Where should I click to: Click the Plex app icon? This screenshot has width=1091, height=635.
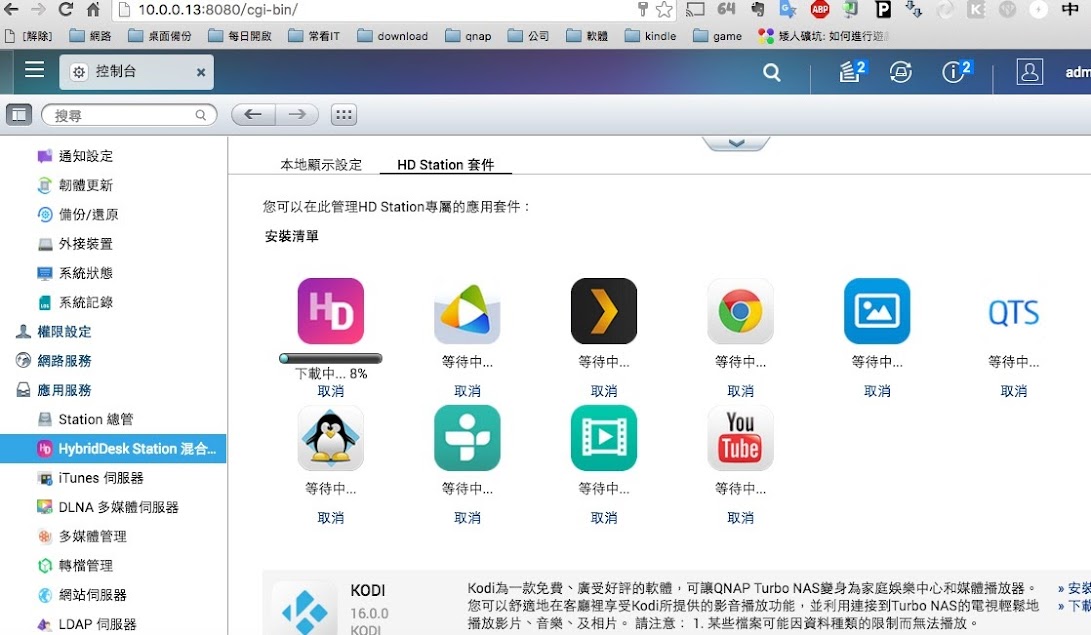(x=603, y=311)
